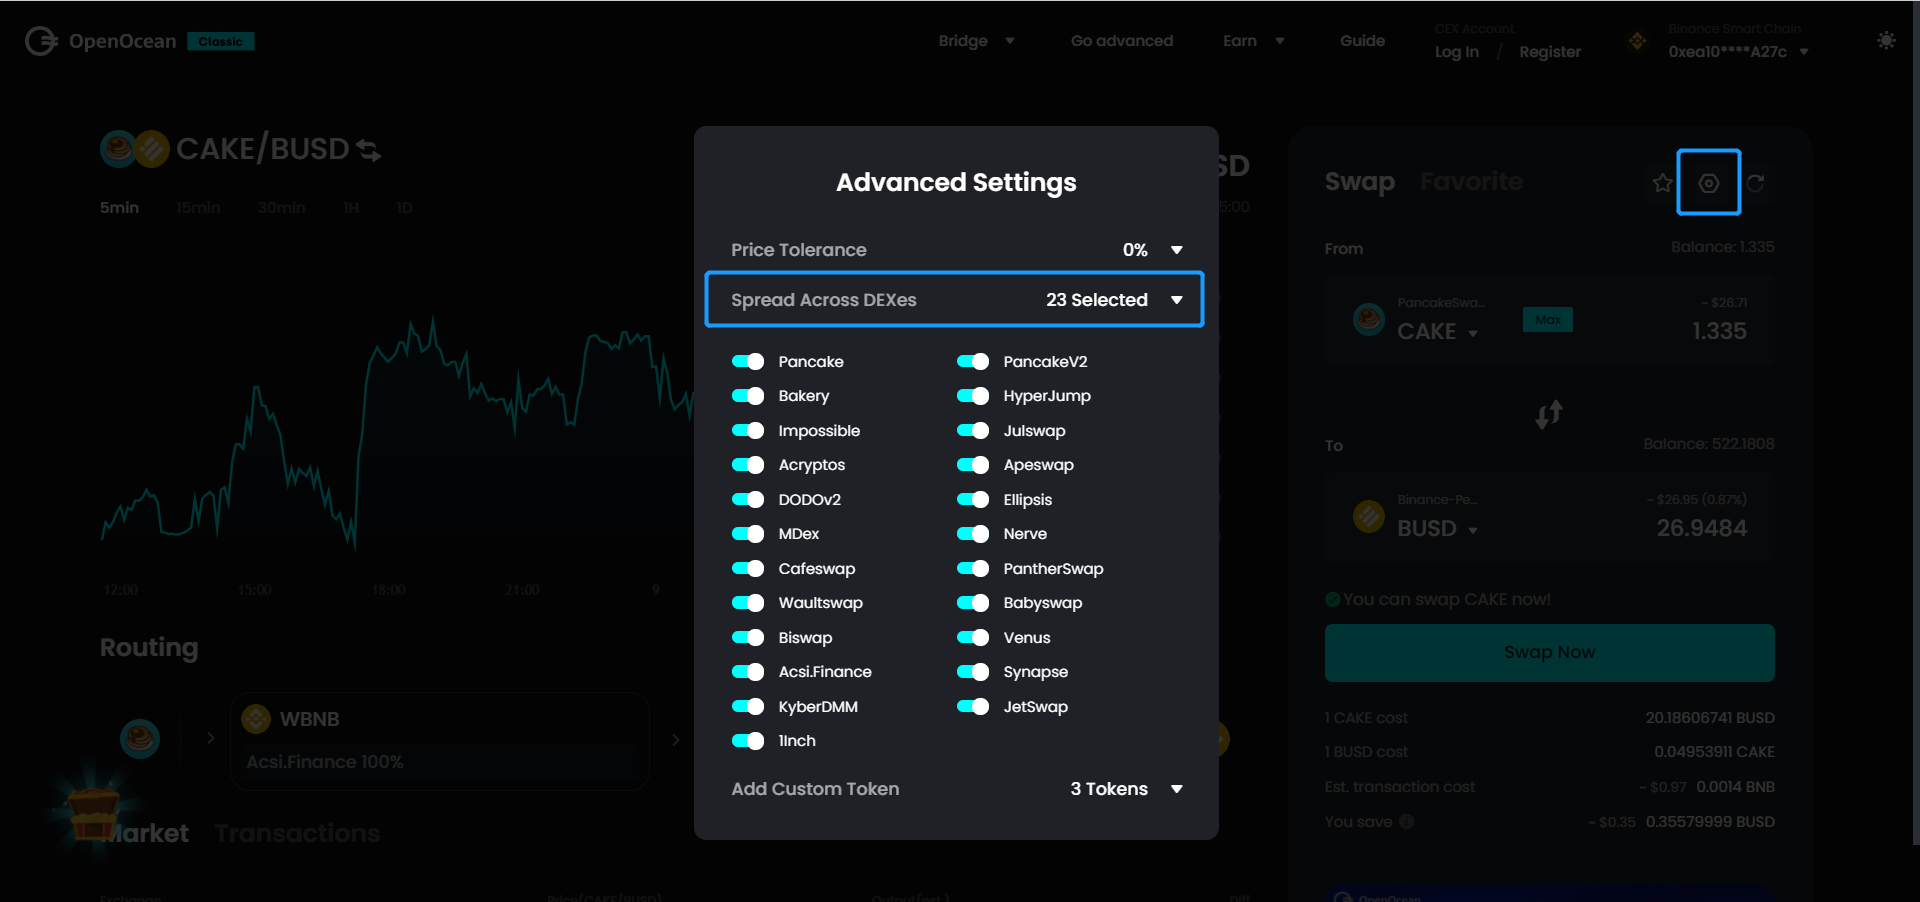Select the 1H chart interval
The height and width of the screenshot is (902, 1920).
pos(351,208)
